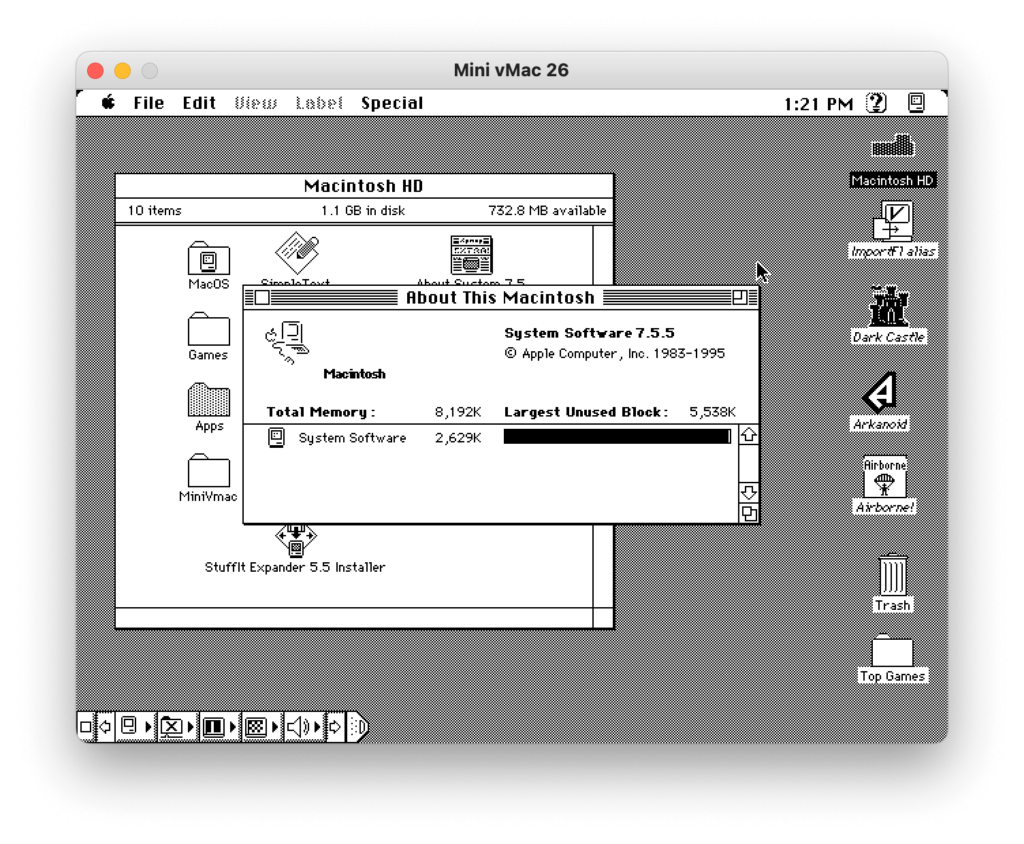This screenshot has width=1024, height=844.
Task: Collapse the Control Strip with its left arrow
Action: click(104, 727)
